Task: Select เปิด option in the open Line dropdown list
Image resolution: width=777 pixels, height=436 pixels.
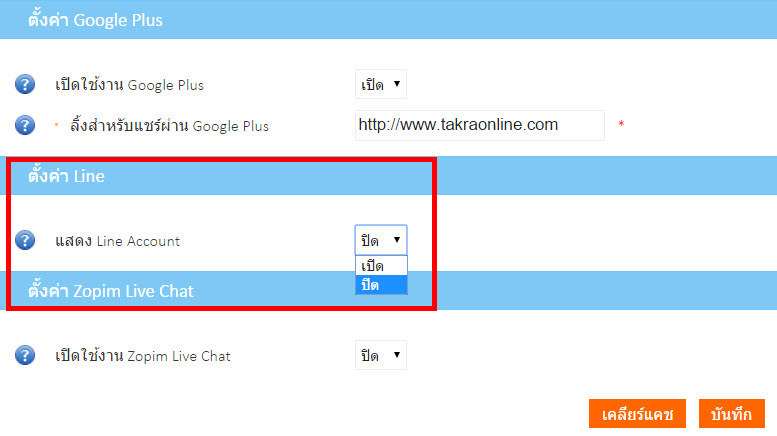Action: 381,266
